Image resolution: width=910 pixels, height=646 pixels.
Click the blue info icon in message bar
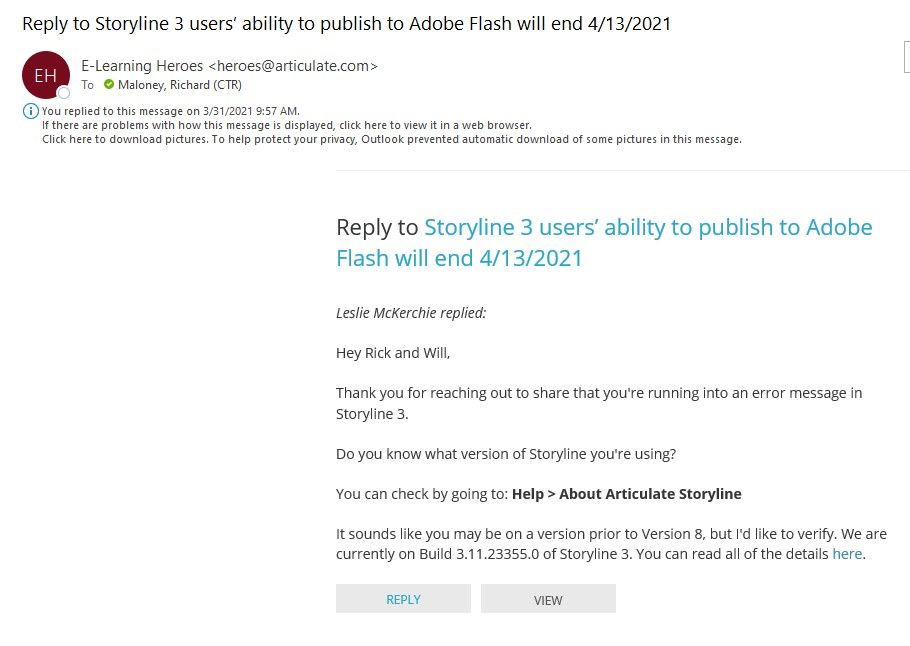coord(31,111)
